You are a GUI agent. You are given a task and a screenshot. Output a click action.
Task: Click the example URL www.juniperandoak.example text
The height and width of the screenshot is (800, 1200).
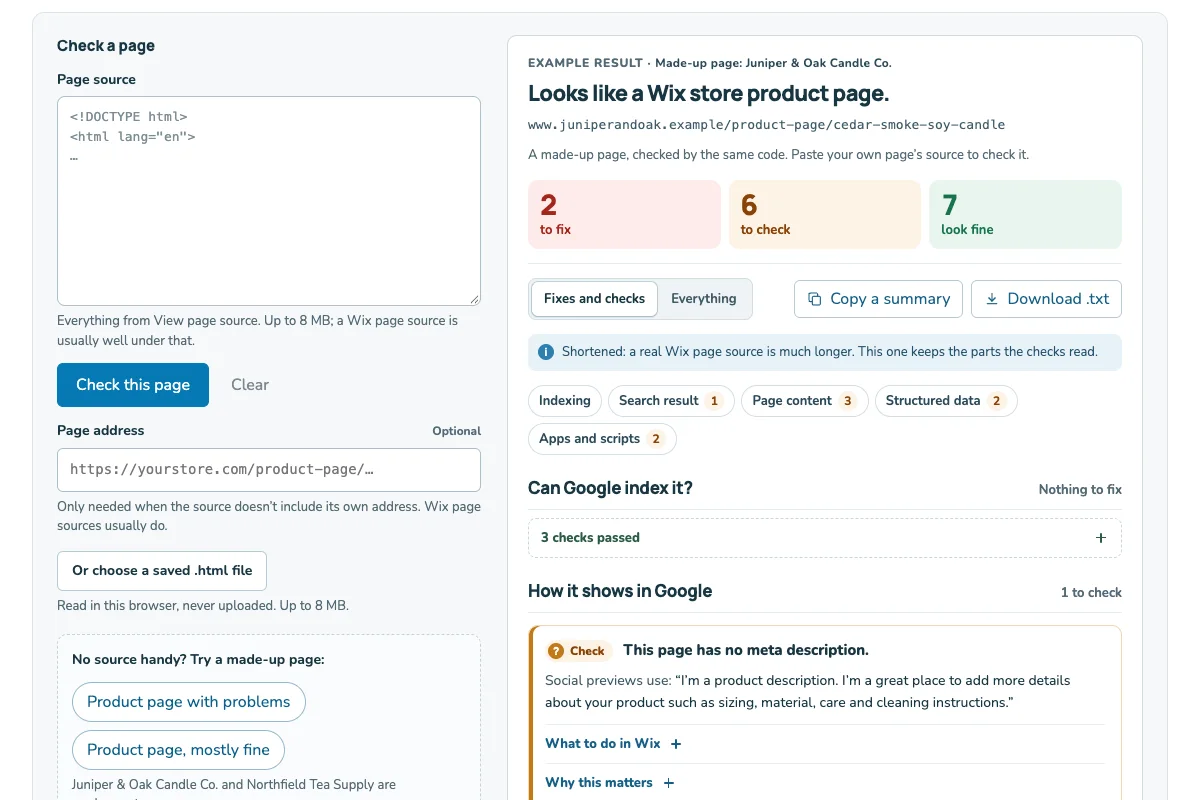coord(767,125)
